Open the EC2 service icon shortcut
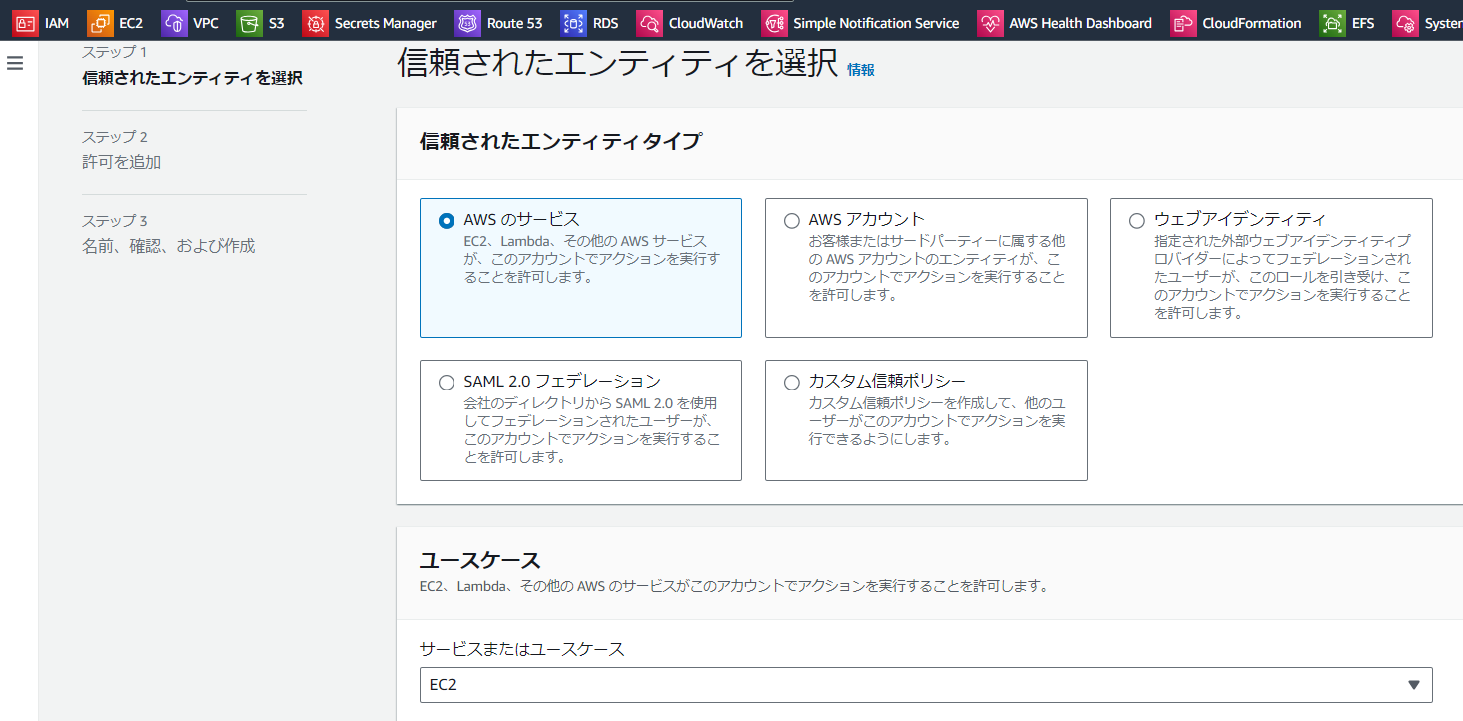The image size is (1463, 721). pos(100,23)
